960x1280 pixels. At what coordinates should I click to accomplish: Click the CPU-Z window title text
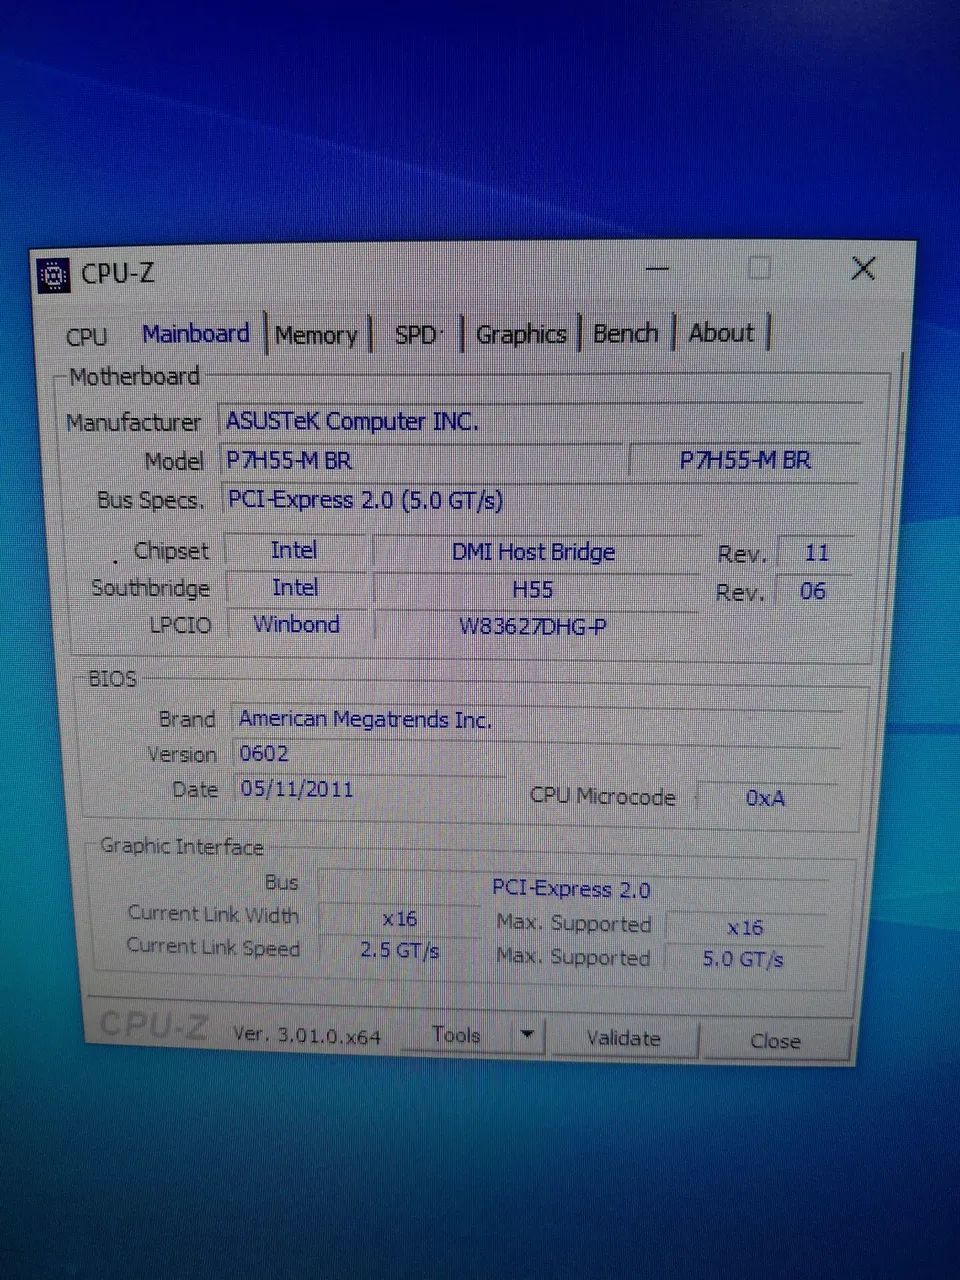[x=117, y=273]
